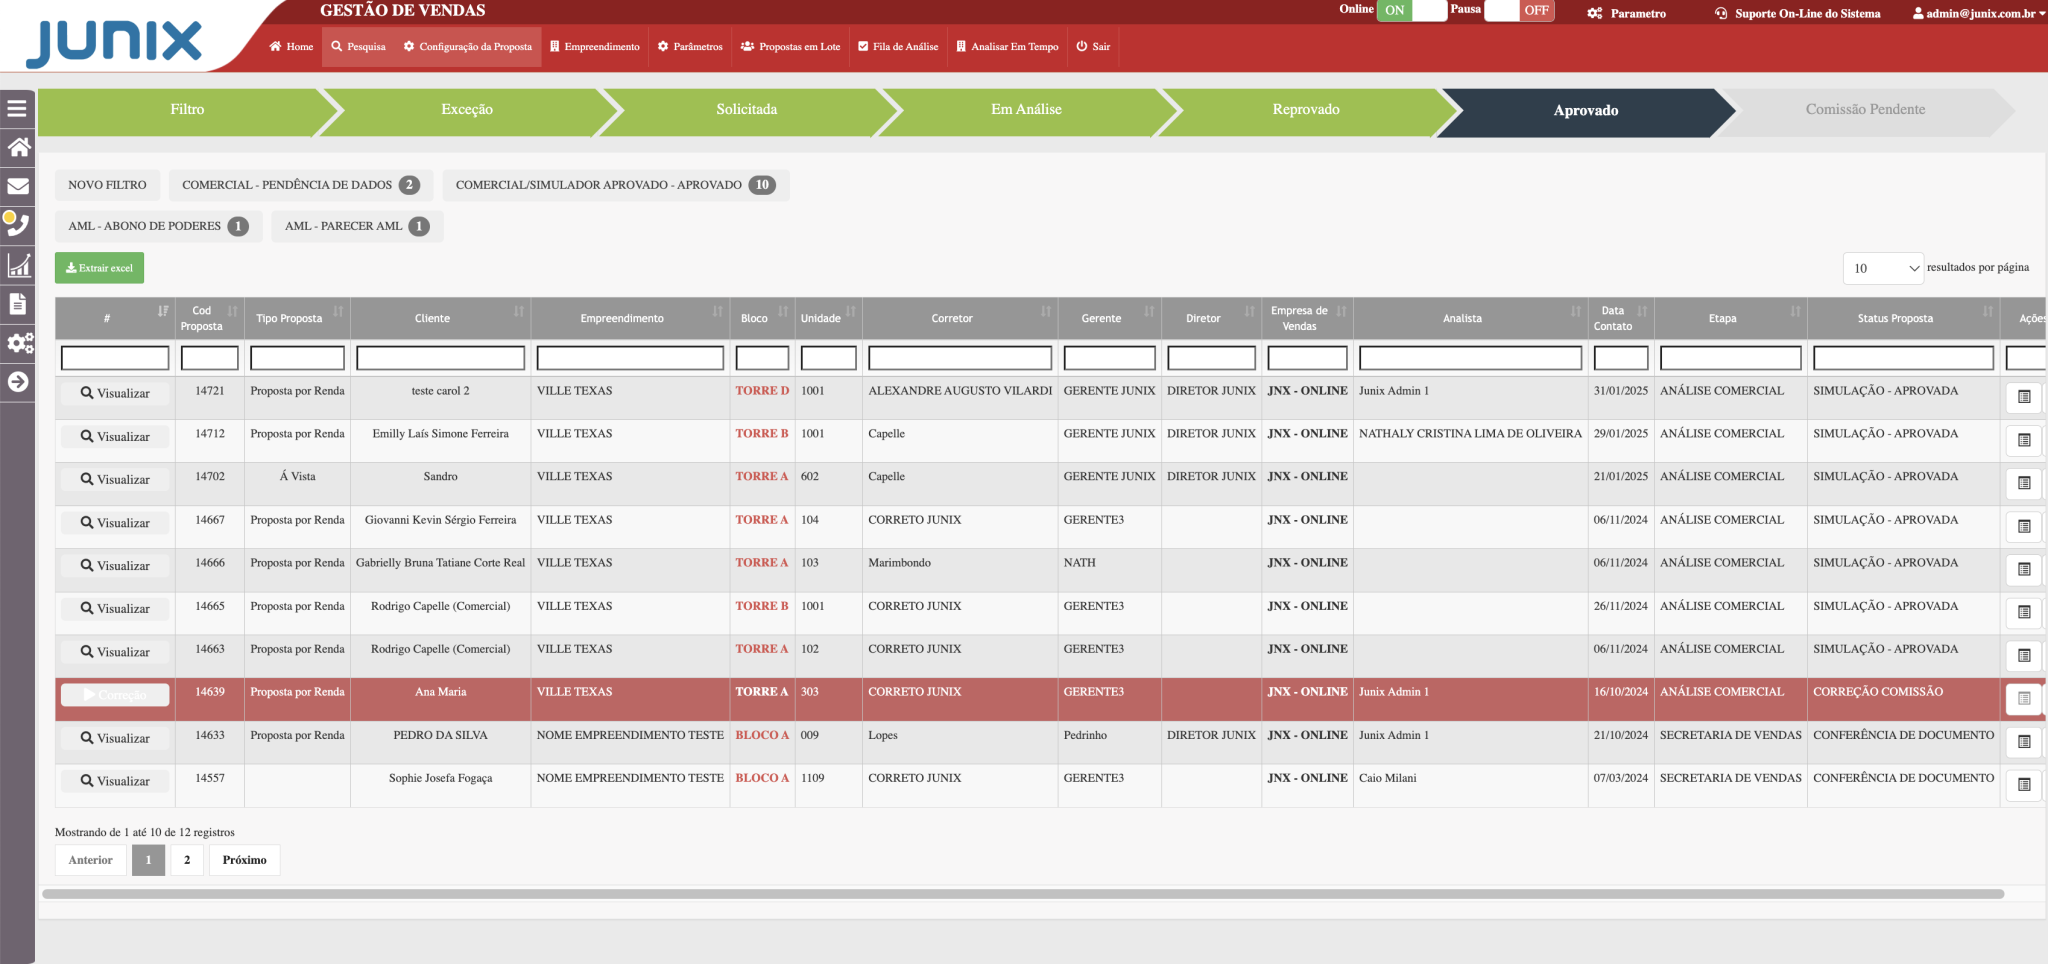Open the chart reports icon in sidebar
The image size is (2048, 964).
(x=18, y=265)
